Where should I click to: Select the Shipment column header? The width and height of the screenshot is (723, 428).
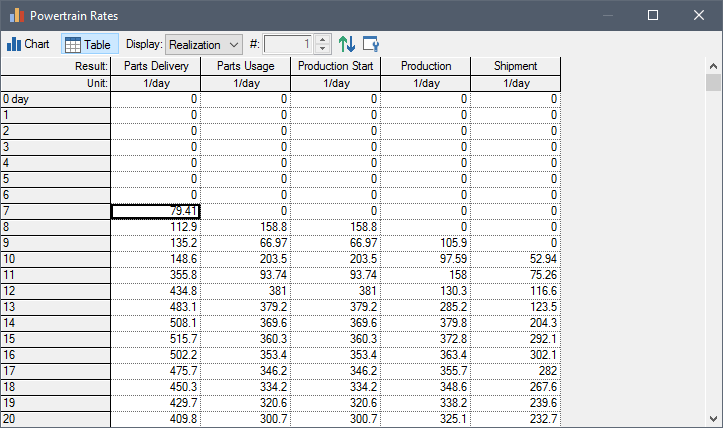tap(515, 66)
